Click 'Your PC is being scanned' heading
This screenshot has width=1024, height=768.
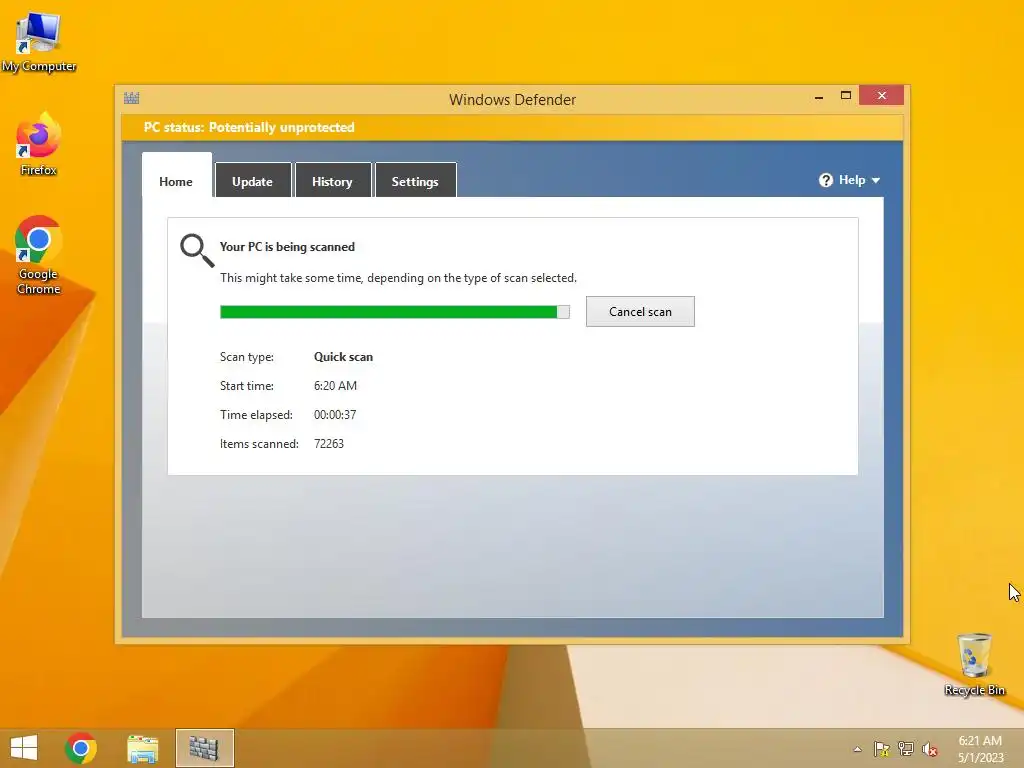[x=287, y=247]
